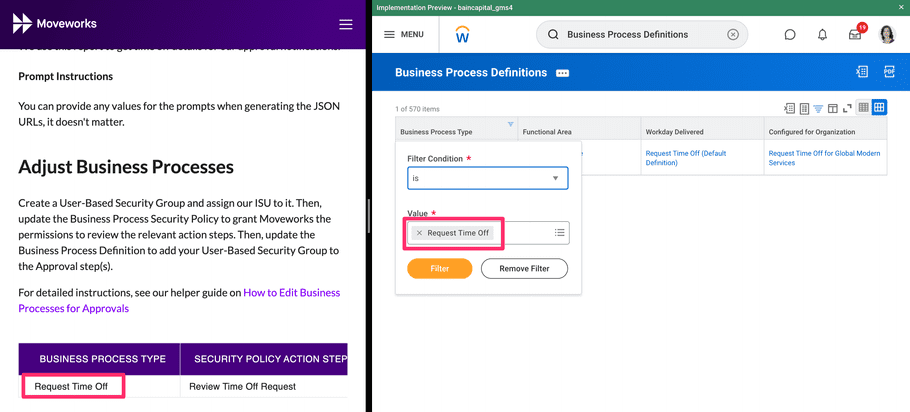
Task: Click the '1 of 570 items' count text
Action: [417, 109]
